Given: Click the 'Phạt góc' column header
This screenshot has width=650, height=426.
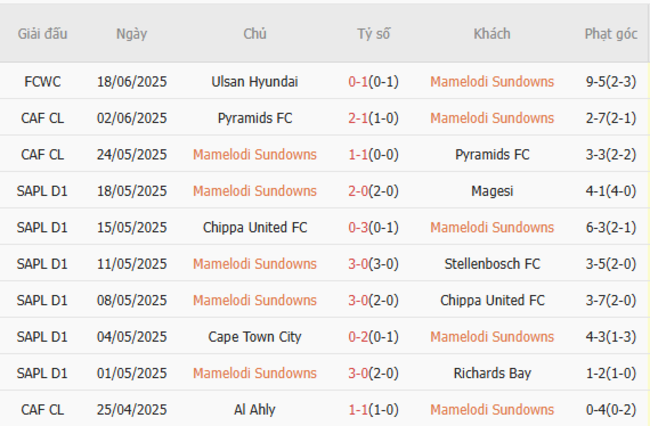Looking at the screenshot, I should 610,34.
